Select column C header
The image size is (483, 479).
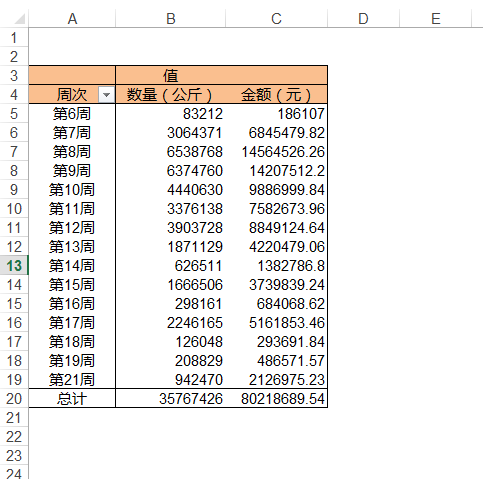[276, 19]
